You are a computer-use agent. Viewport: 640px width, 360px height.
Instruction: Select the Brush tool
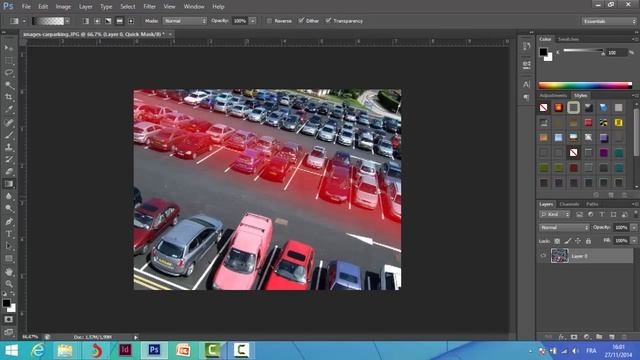pyautogui.click(x=9, y=135)
